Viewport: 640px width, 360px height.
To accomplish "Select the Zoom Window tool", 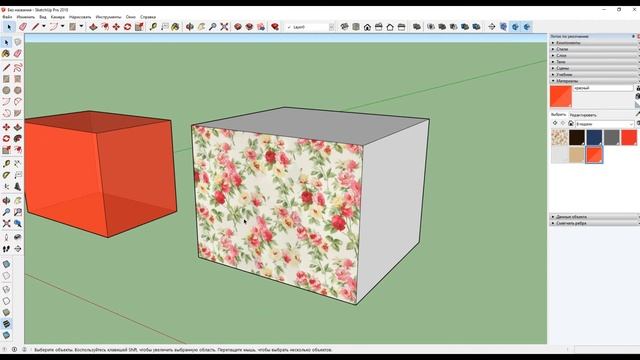I will point(18,212).
